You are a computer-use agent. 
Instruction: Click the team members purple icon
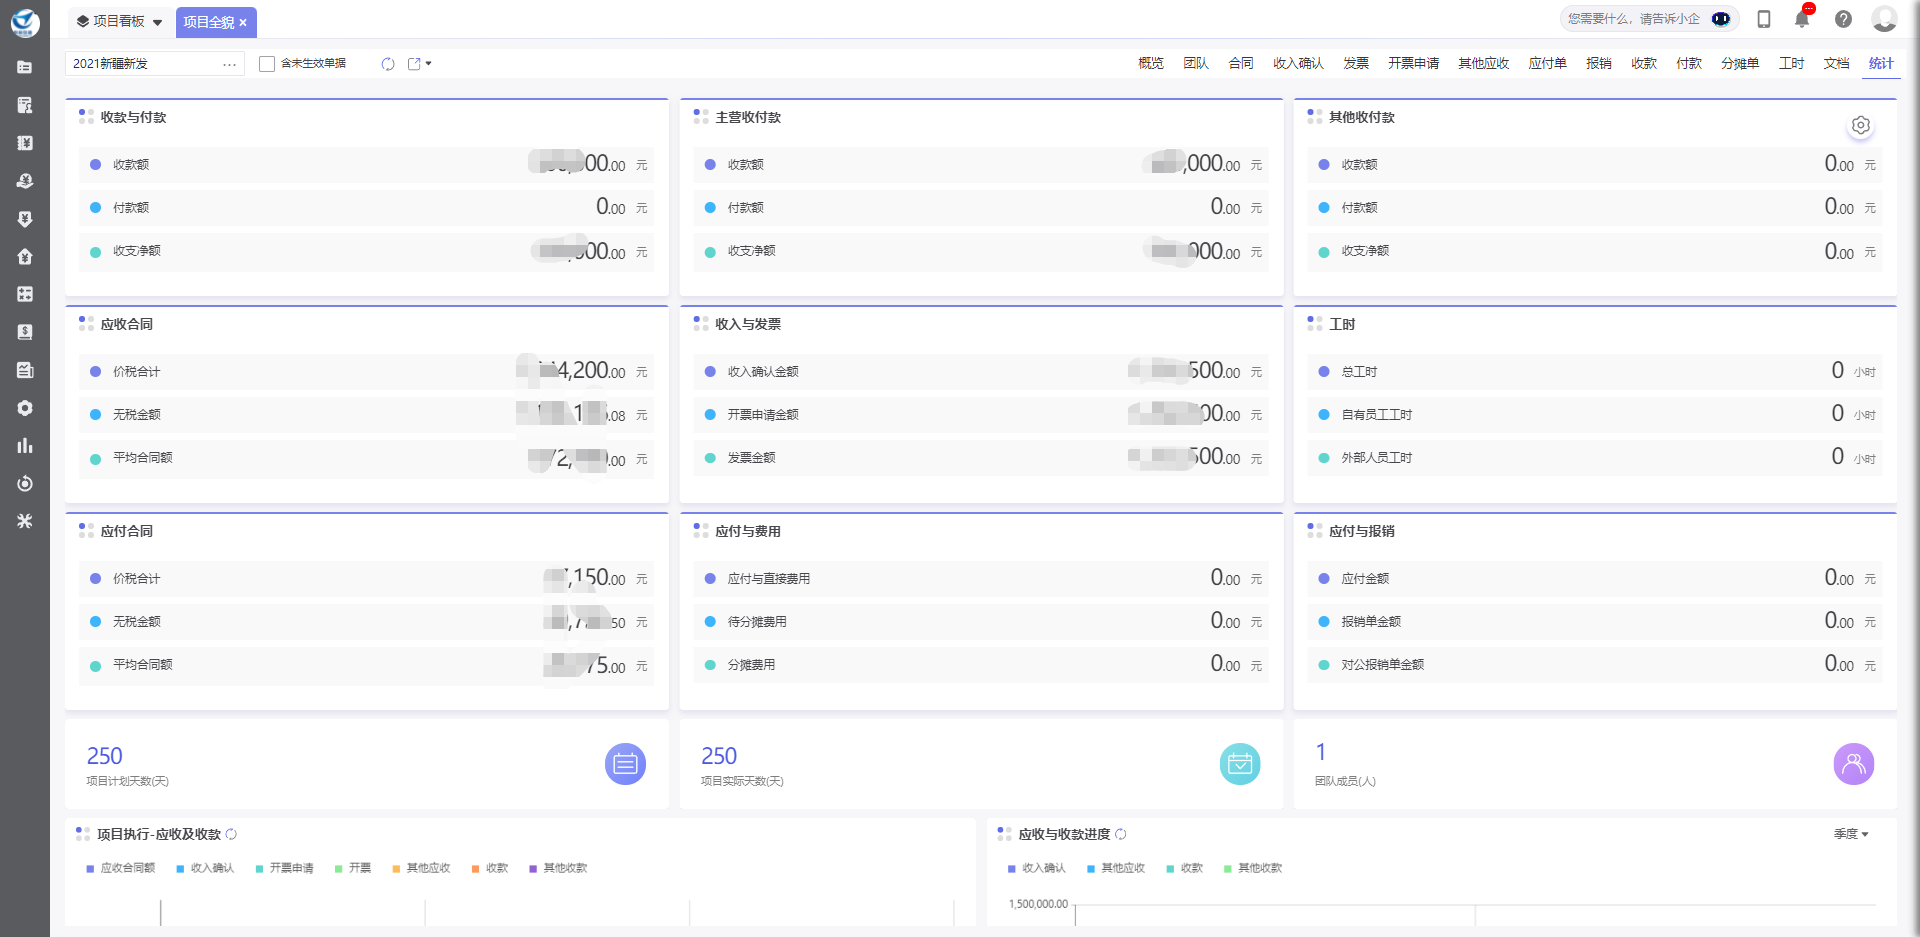[1853, 765]
